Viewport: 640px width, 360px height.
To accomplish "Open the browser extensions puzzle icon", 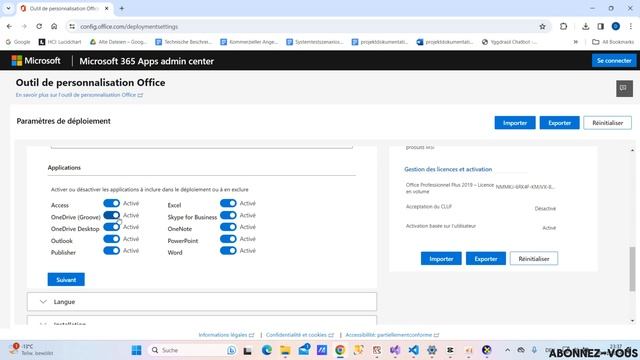I will 563,27.
